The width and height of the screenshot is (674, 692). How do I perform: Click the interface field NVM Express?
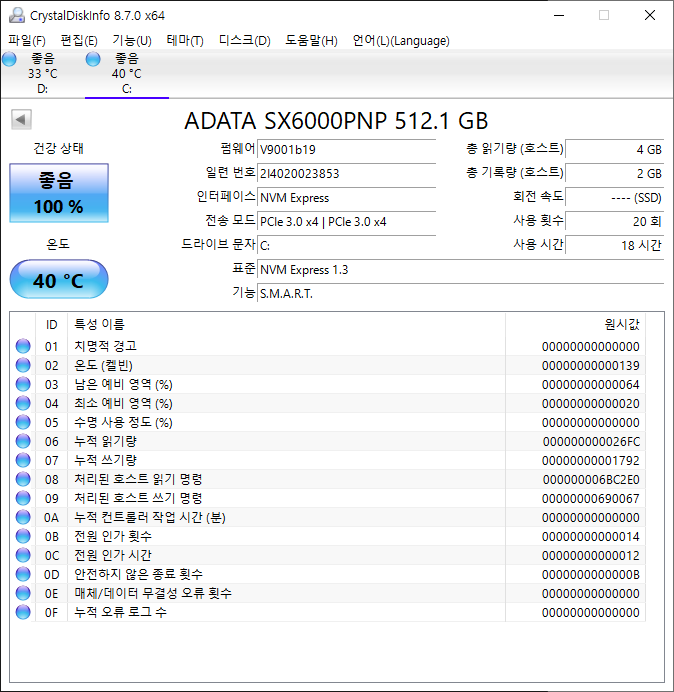pyautogui.click(x=346, y=197)
